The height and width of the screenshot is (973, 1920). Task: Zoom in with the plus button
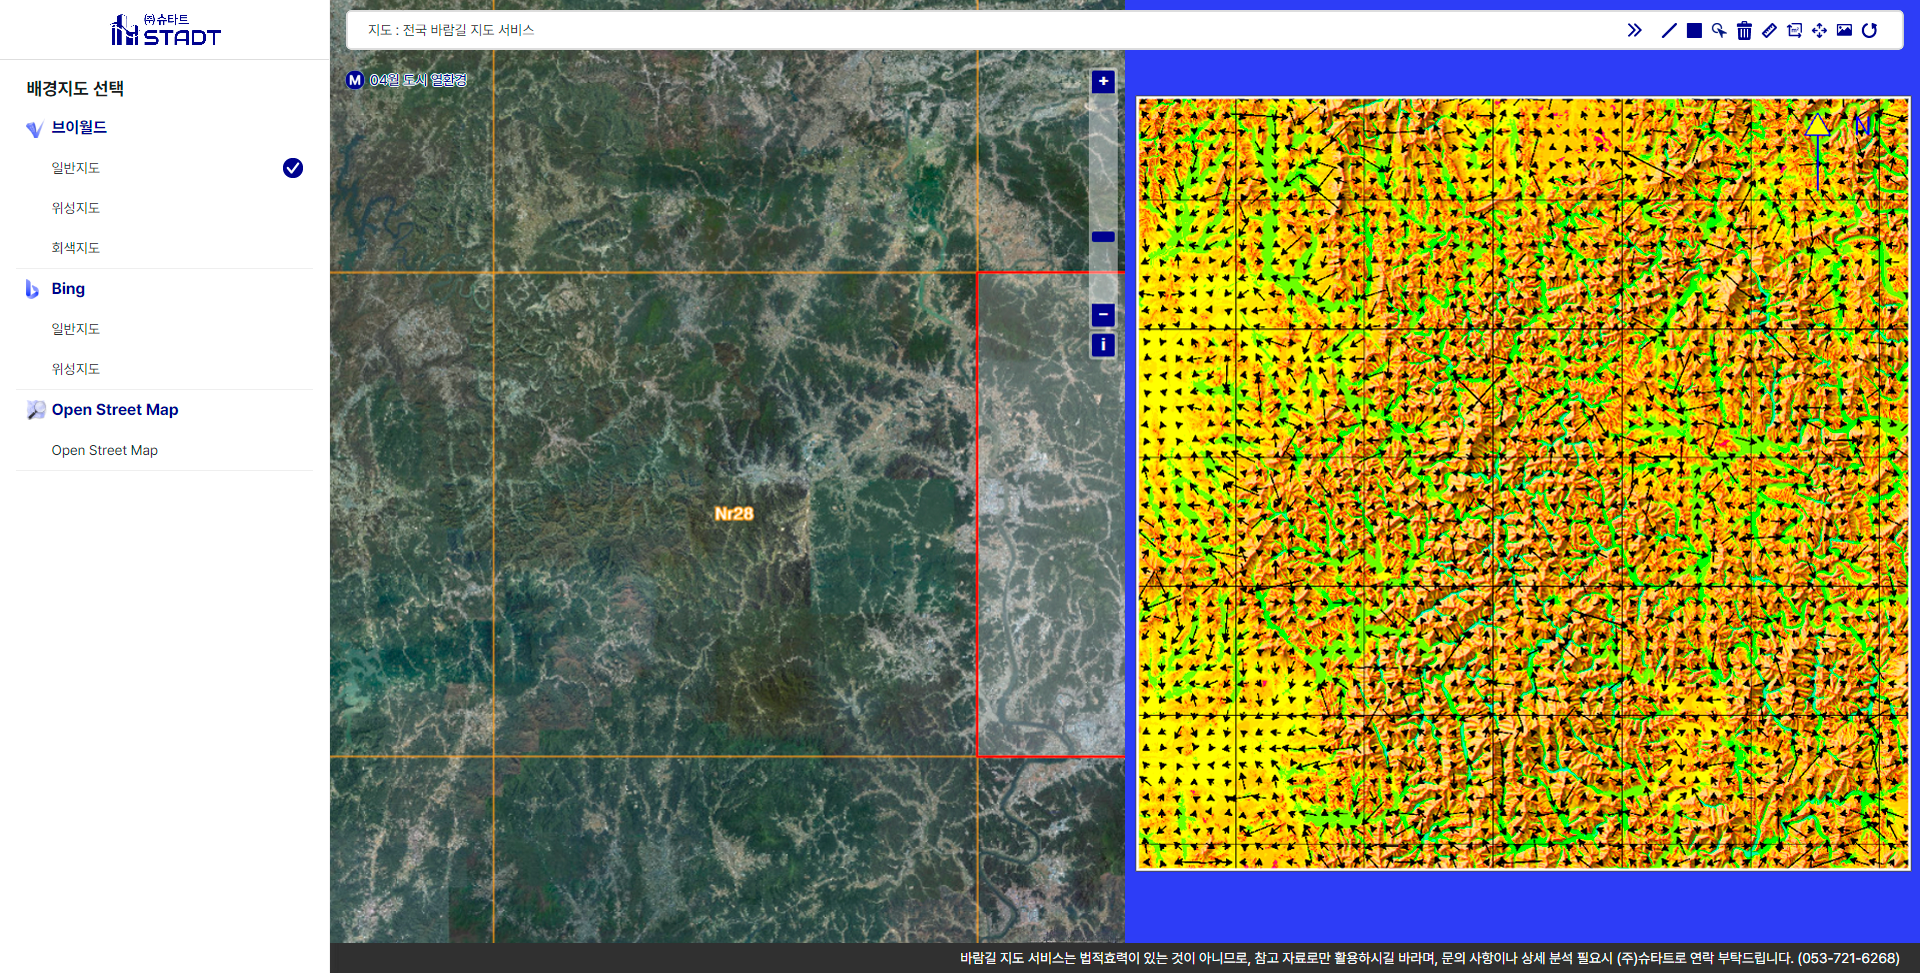coord(1103,81)
